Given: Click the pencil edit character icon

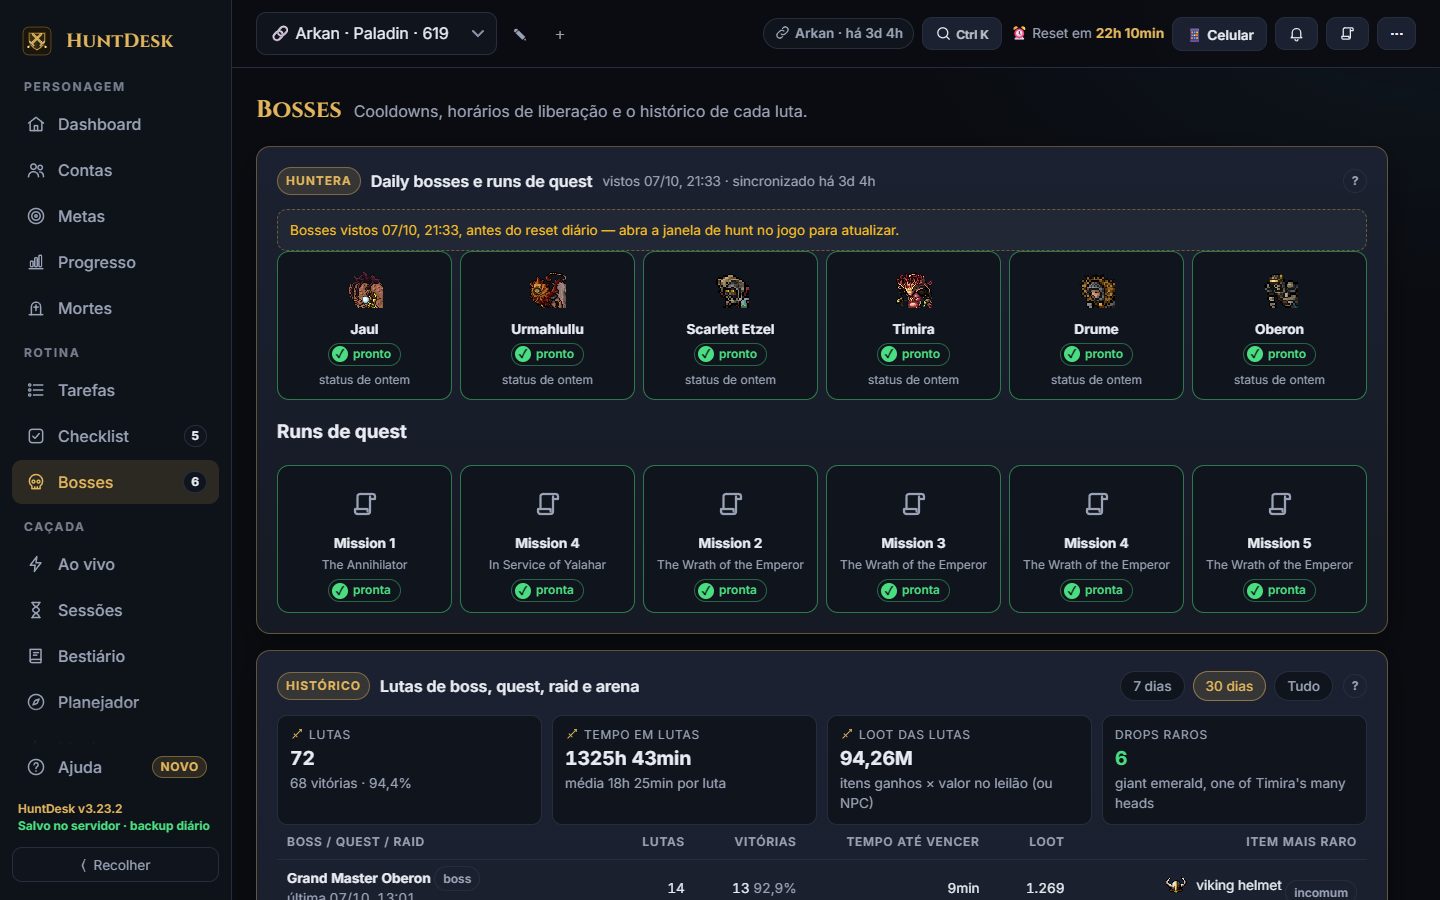Looking at the screenshot, I should pos(520,34).
